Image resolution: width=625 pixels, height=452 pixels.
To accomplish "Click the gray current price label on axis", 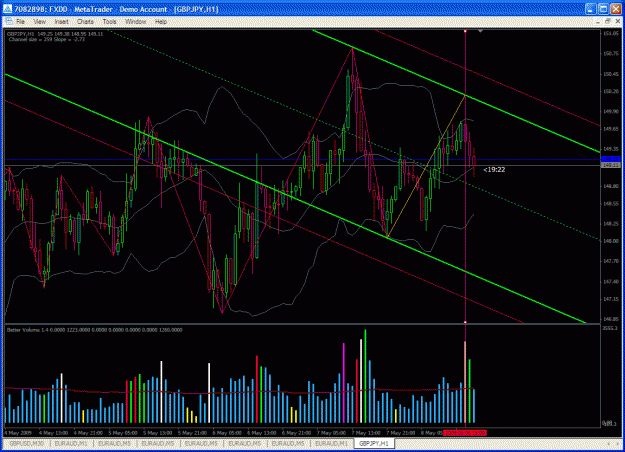I will point(611,165).
